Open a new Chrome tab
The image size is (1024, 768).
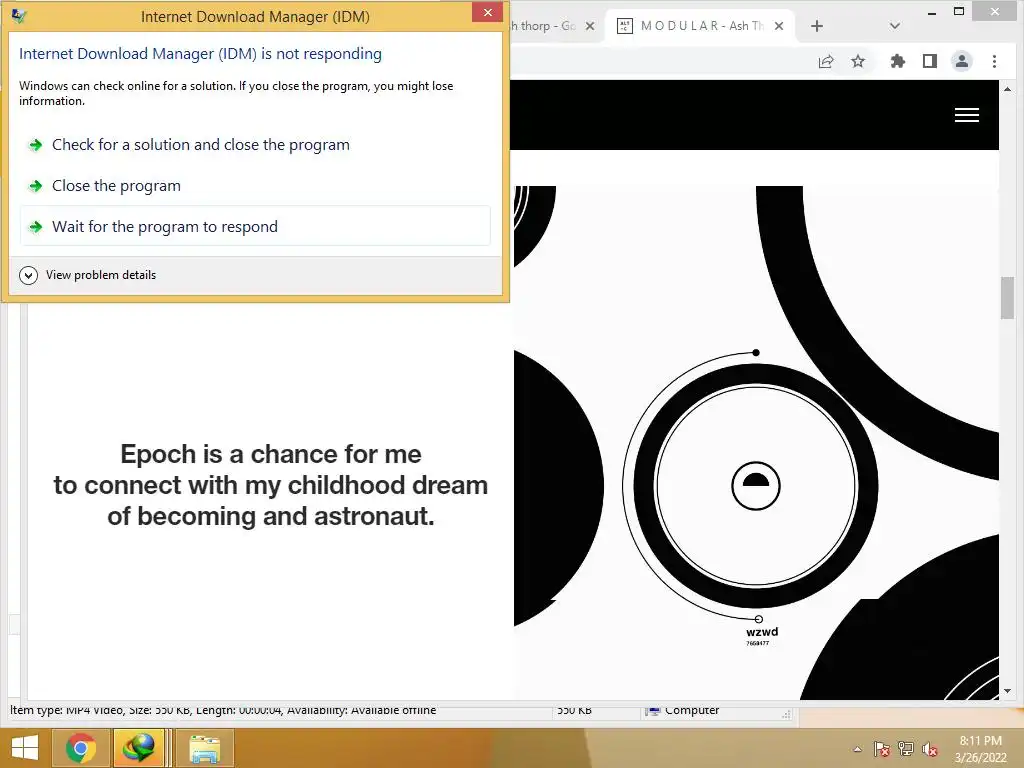(816, 26)
